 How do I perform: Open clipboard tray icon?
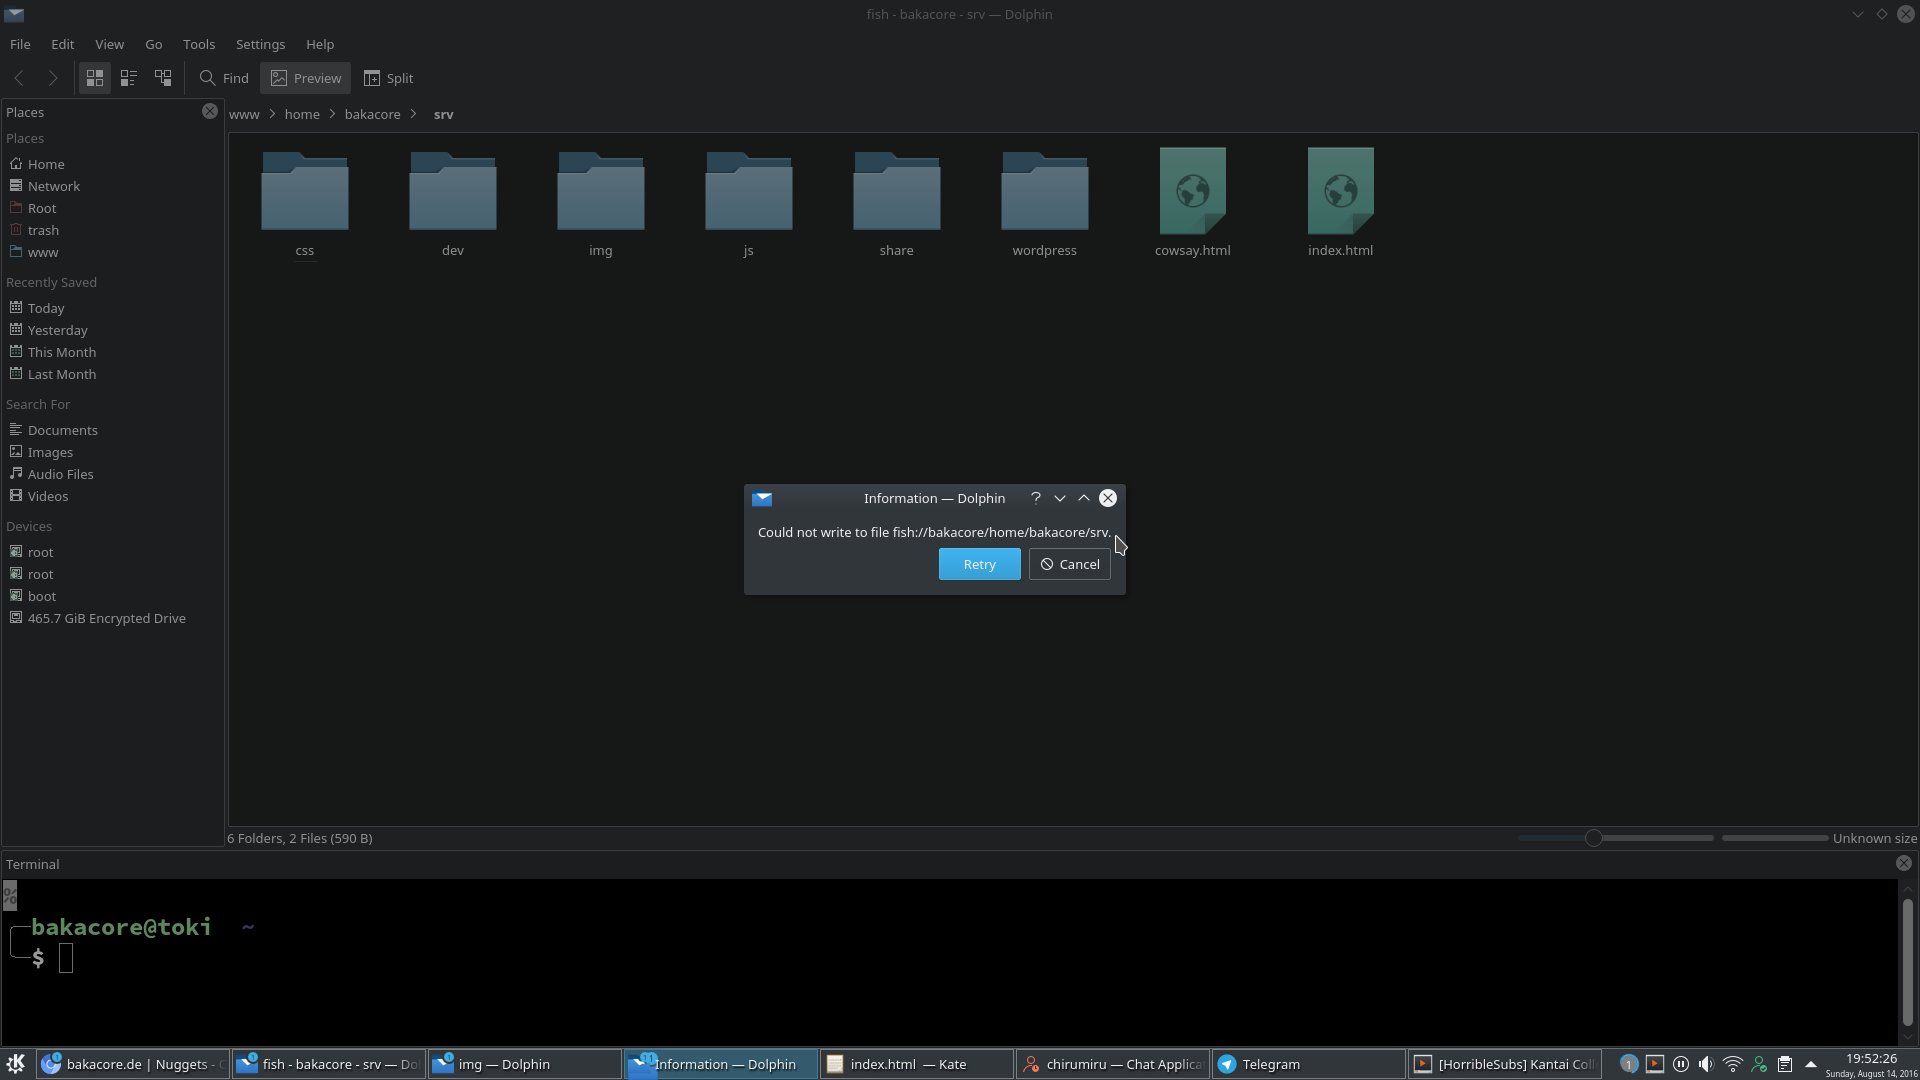1785,1064
